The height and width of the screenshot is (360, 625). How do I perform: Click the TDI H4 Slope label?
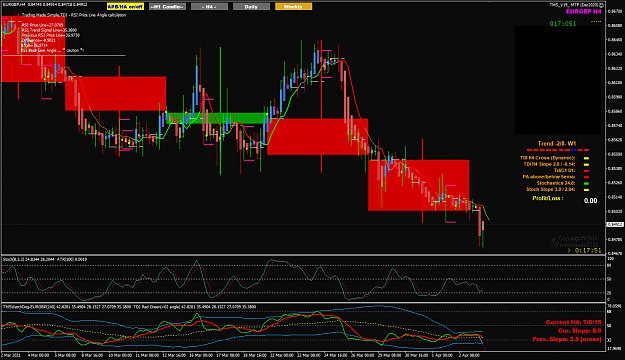point(549,164)
